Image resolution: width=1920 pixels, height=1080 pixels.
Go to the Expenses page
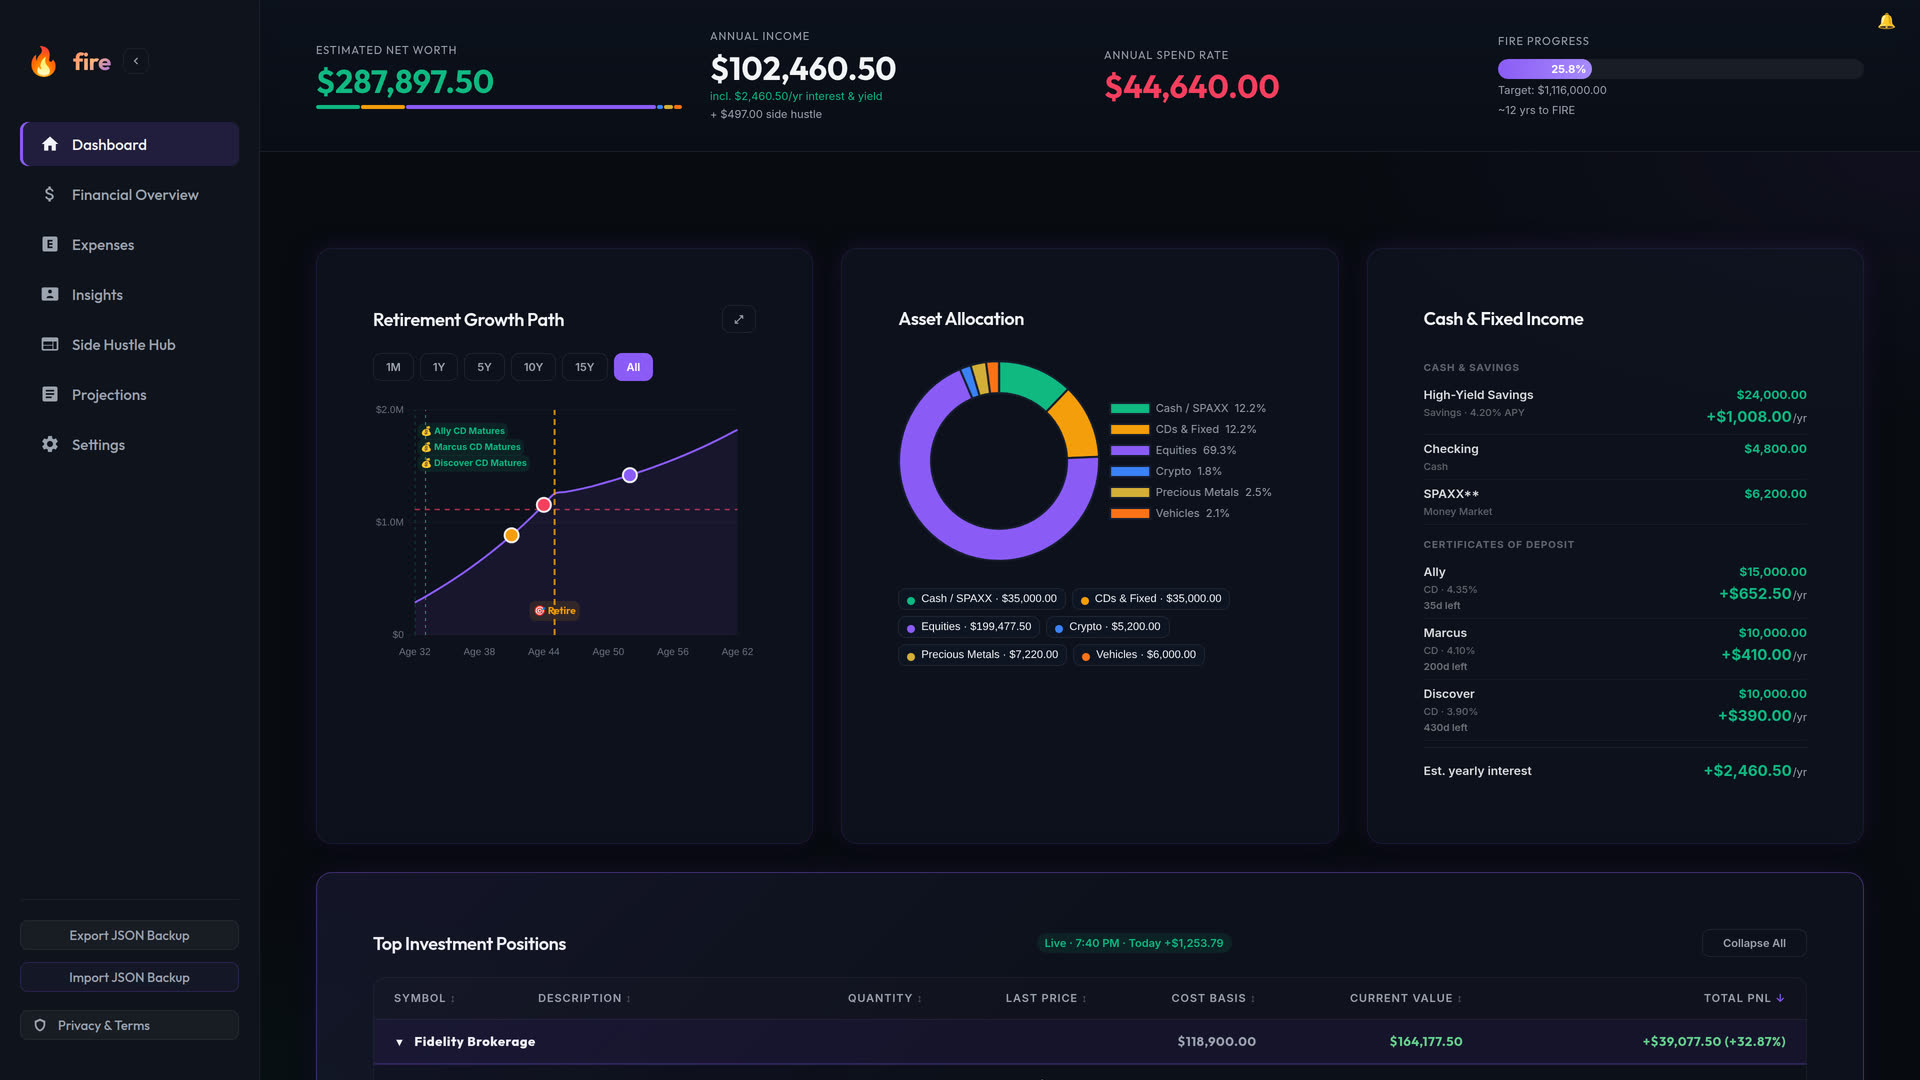tap(129, 244)
